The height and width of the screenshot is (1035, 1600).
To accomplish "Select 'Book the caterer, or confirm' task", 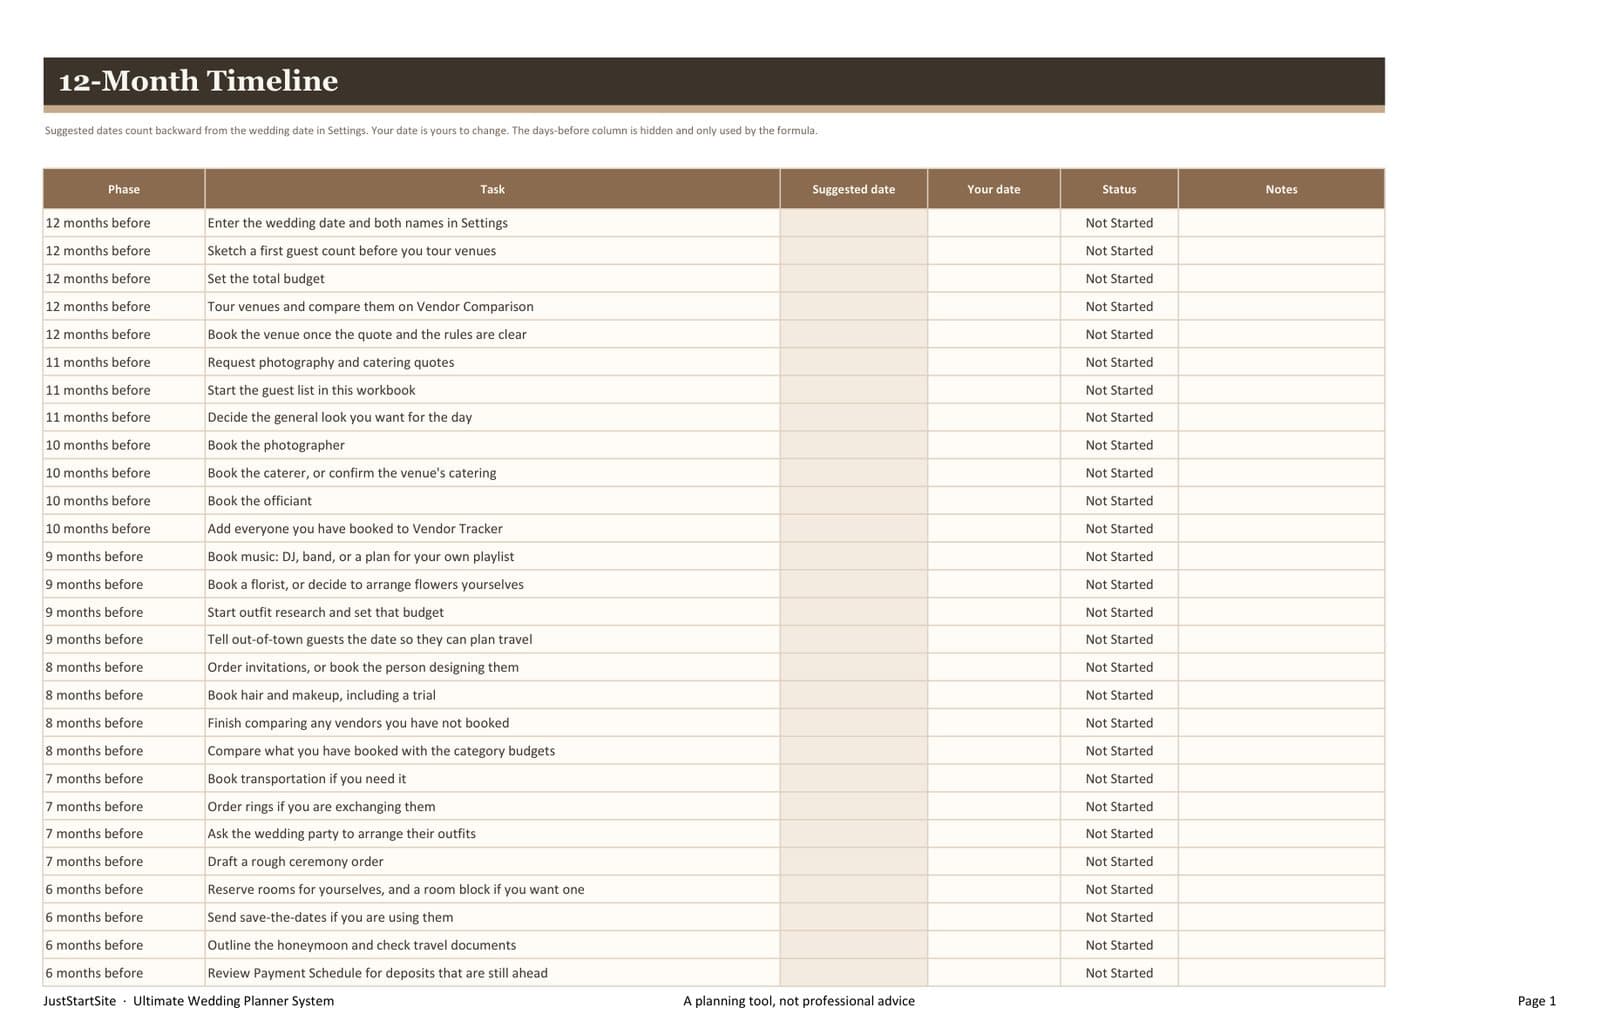I will point(492,473).
